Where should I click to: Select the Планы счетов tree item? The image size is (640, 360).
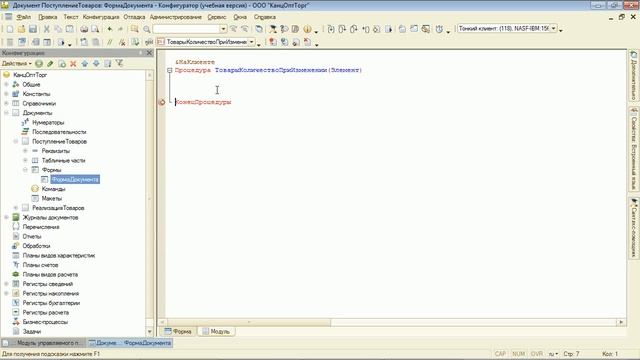(40, 265)
